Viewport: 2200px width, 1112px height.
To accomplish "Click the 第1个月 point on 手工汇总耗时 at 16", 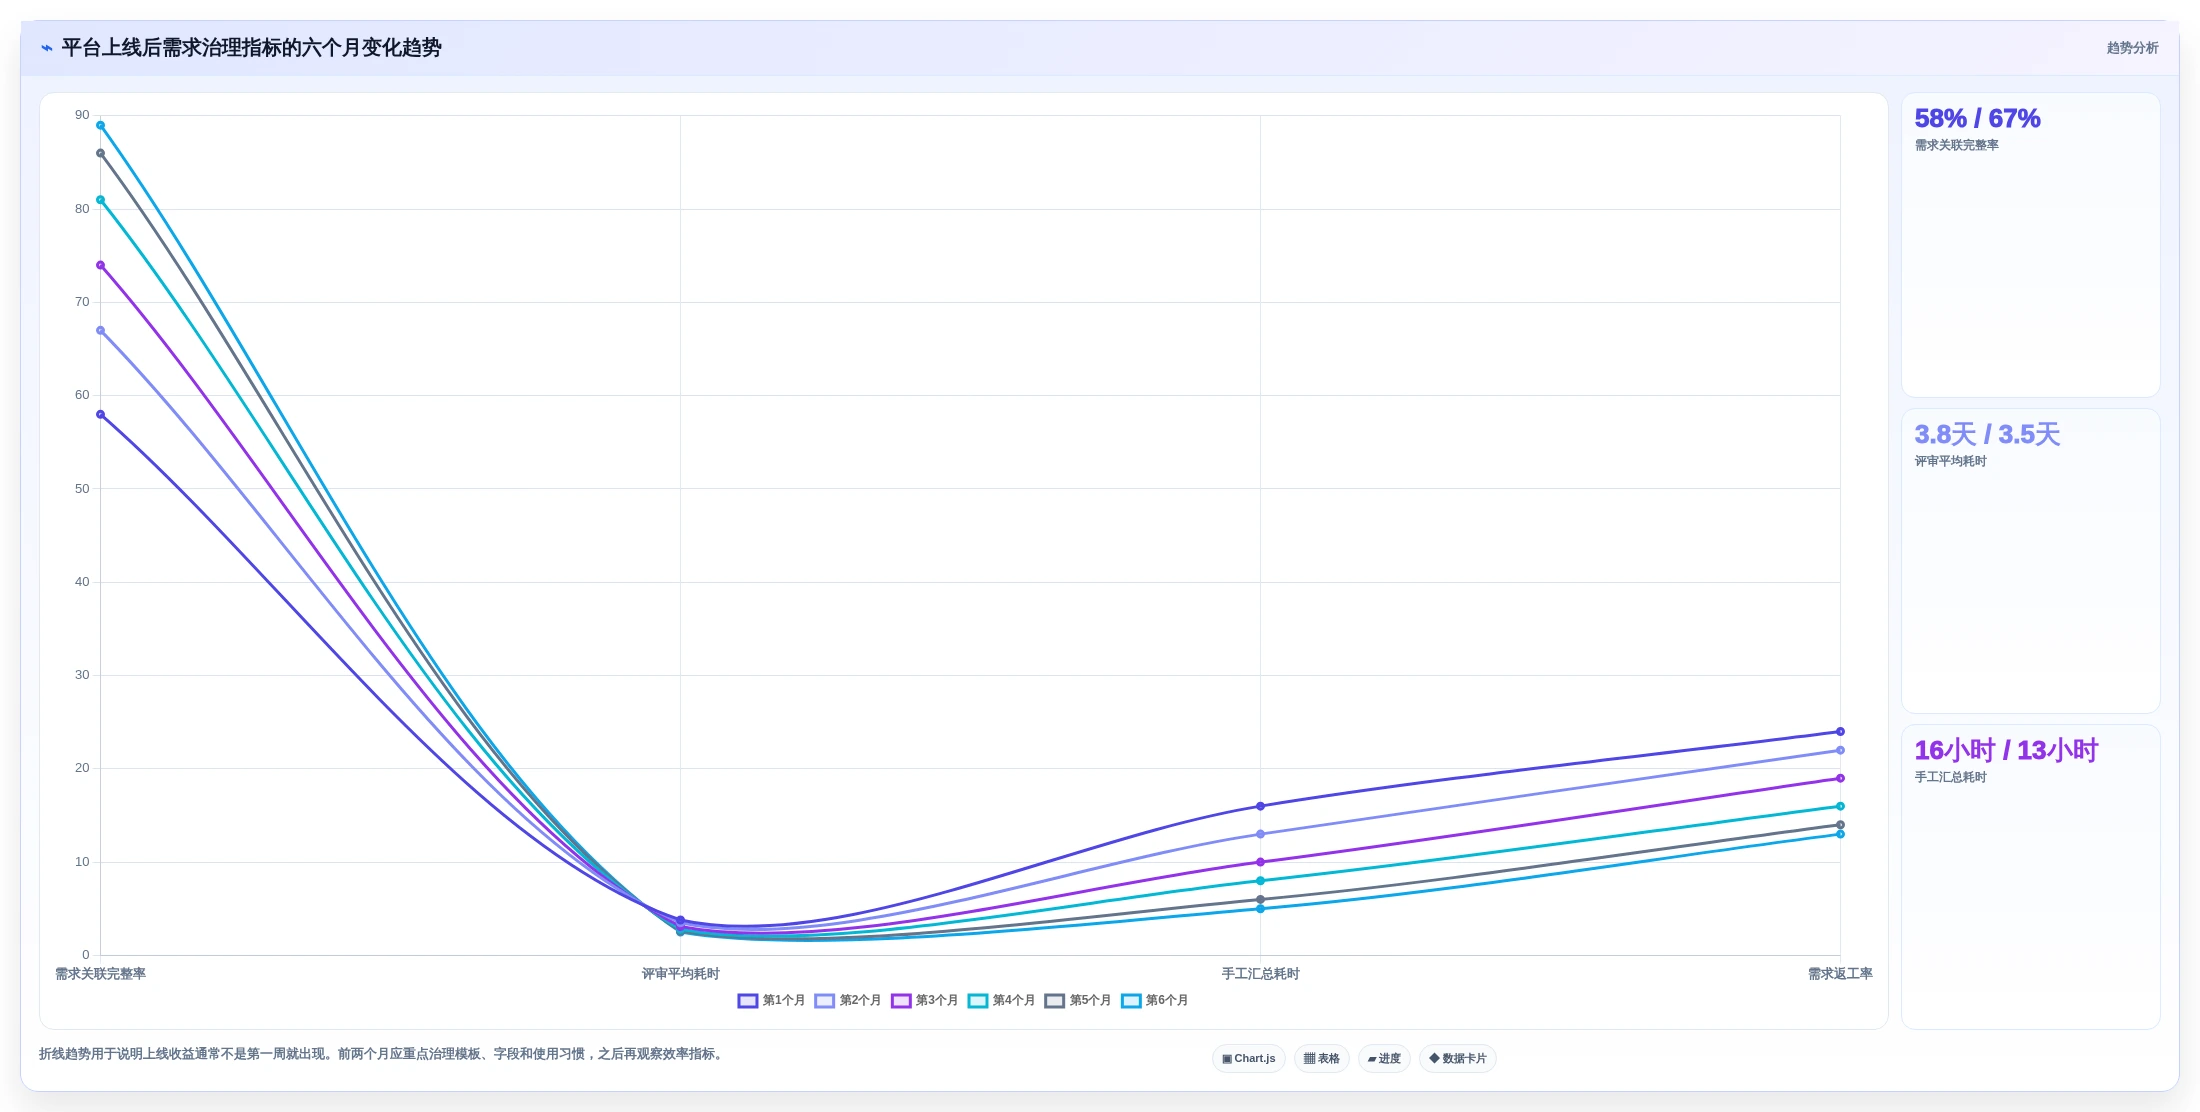I will coord(1260,806).
